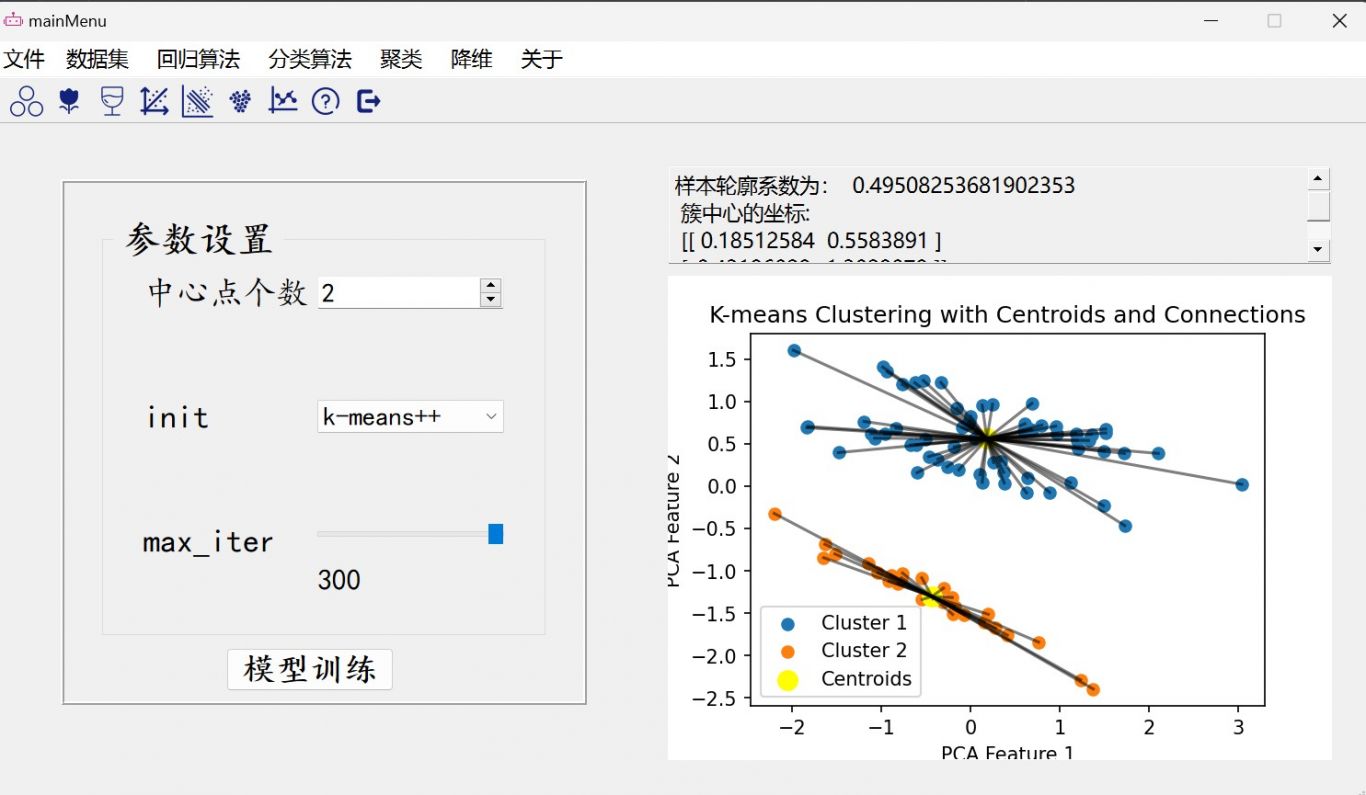Click the 簇中心的坐标 text line
This screenshot has height=795, width=1366.
[745, 213]
